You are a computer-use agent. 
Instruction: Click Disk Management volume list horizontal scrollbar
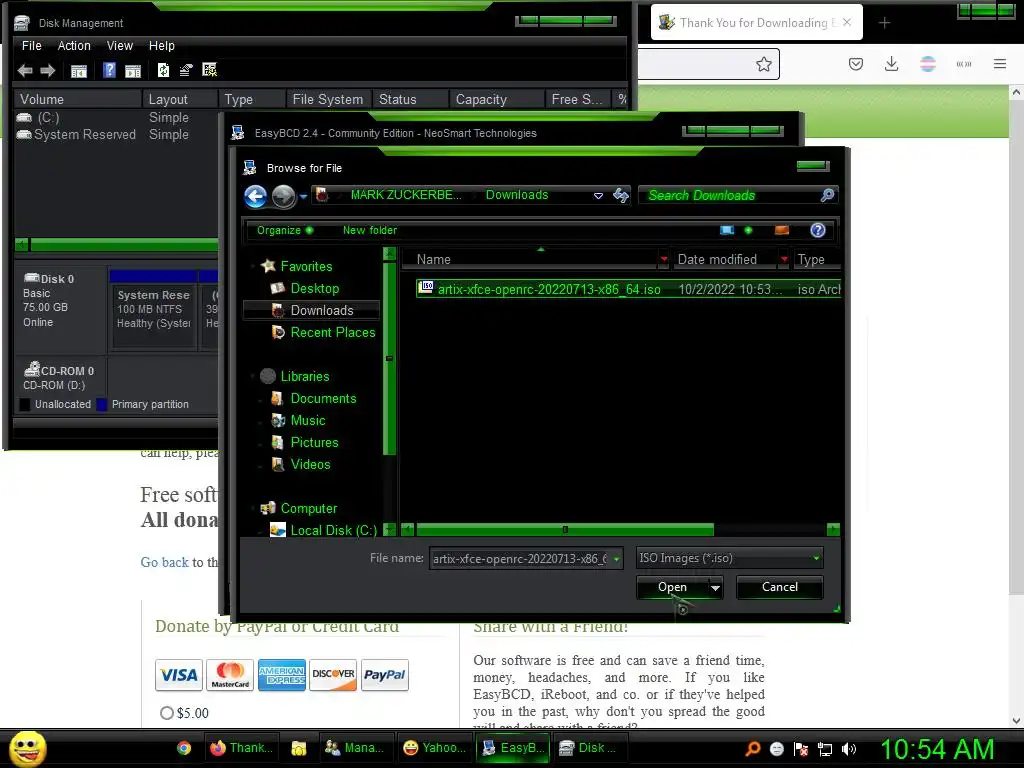point(124,246)
